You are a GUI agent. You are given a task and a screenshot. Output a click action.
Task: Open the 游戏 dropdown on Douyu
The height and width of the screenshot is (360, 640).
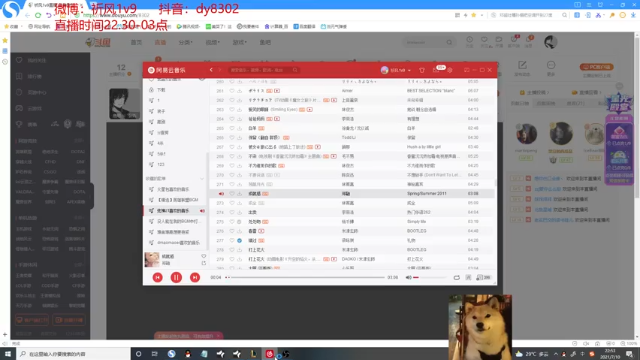(240, 42)
